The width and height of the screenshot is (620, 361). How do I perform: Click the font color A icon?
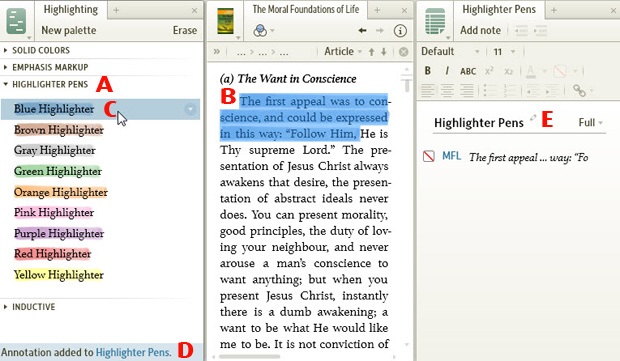tap(531, 71)
